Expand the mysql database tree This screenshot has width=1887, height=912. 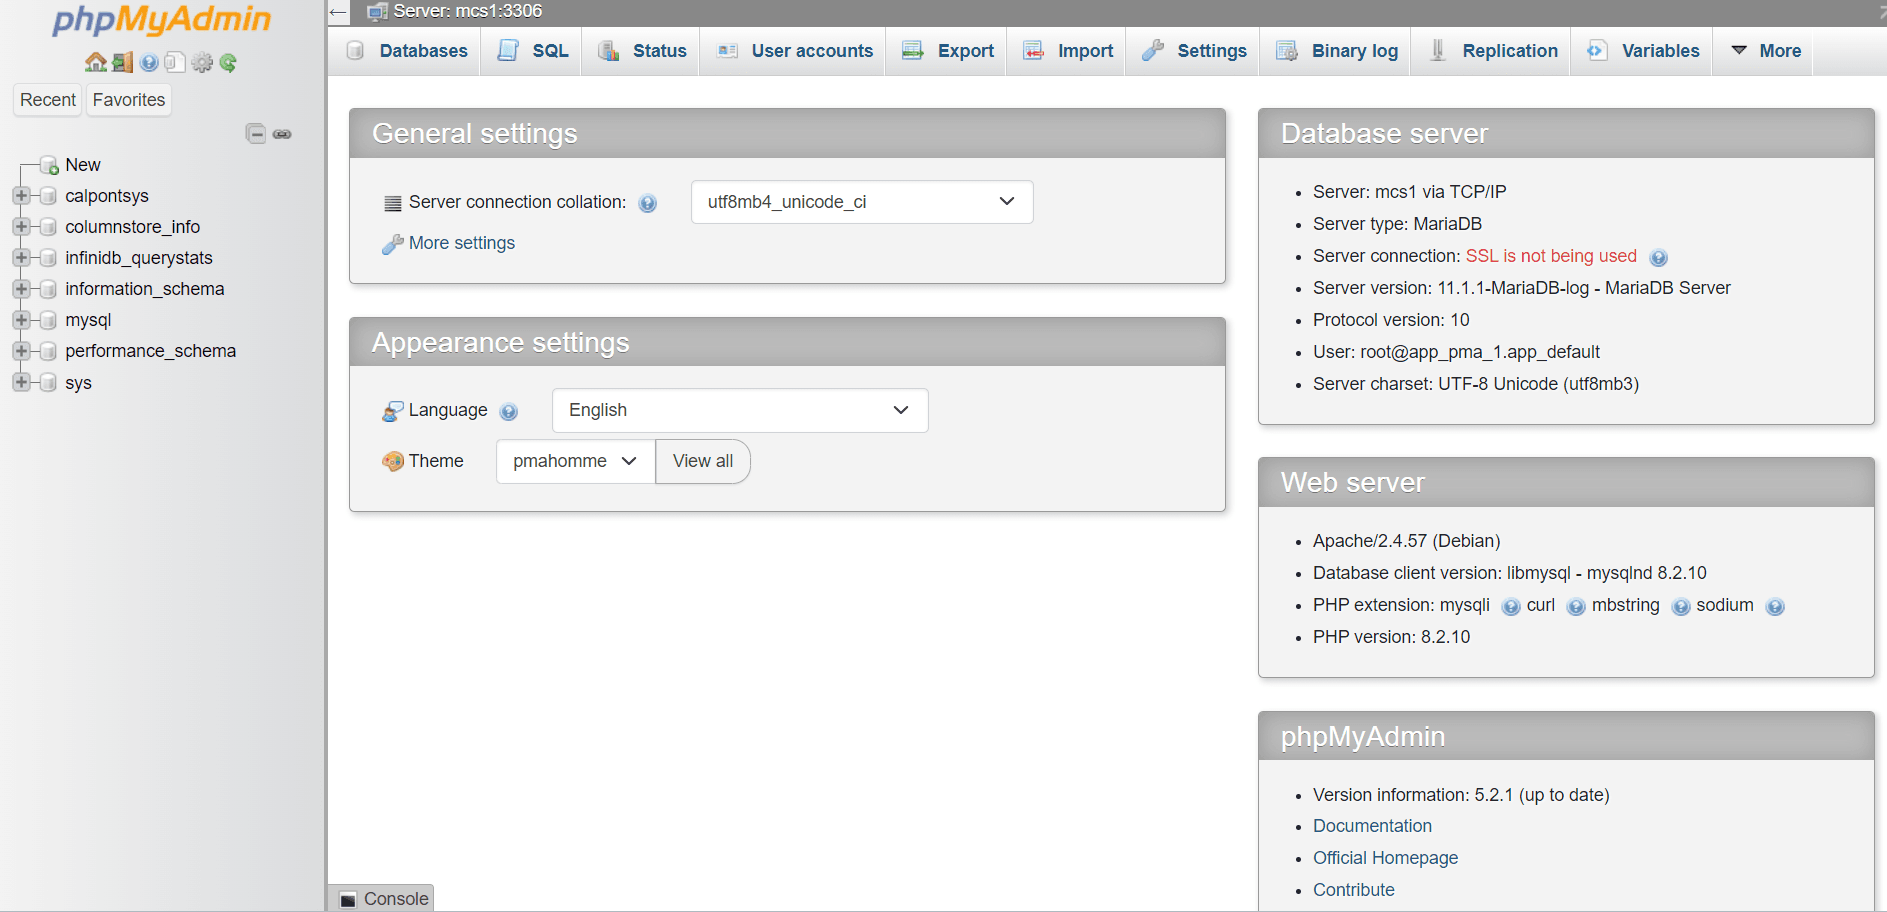(21, 320)
